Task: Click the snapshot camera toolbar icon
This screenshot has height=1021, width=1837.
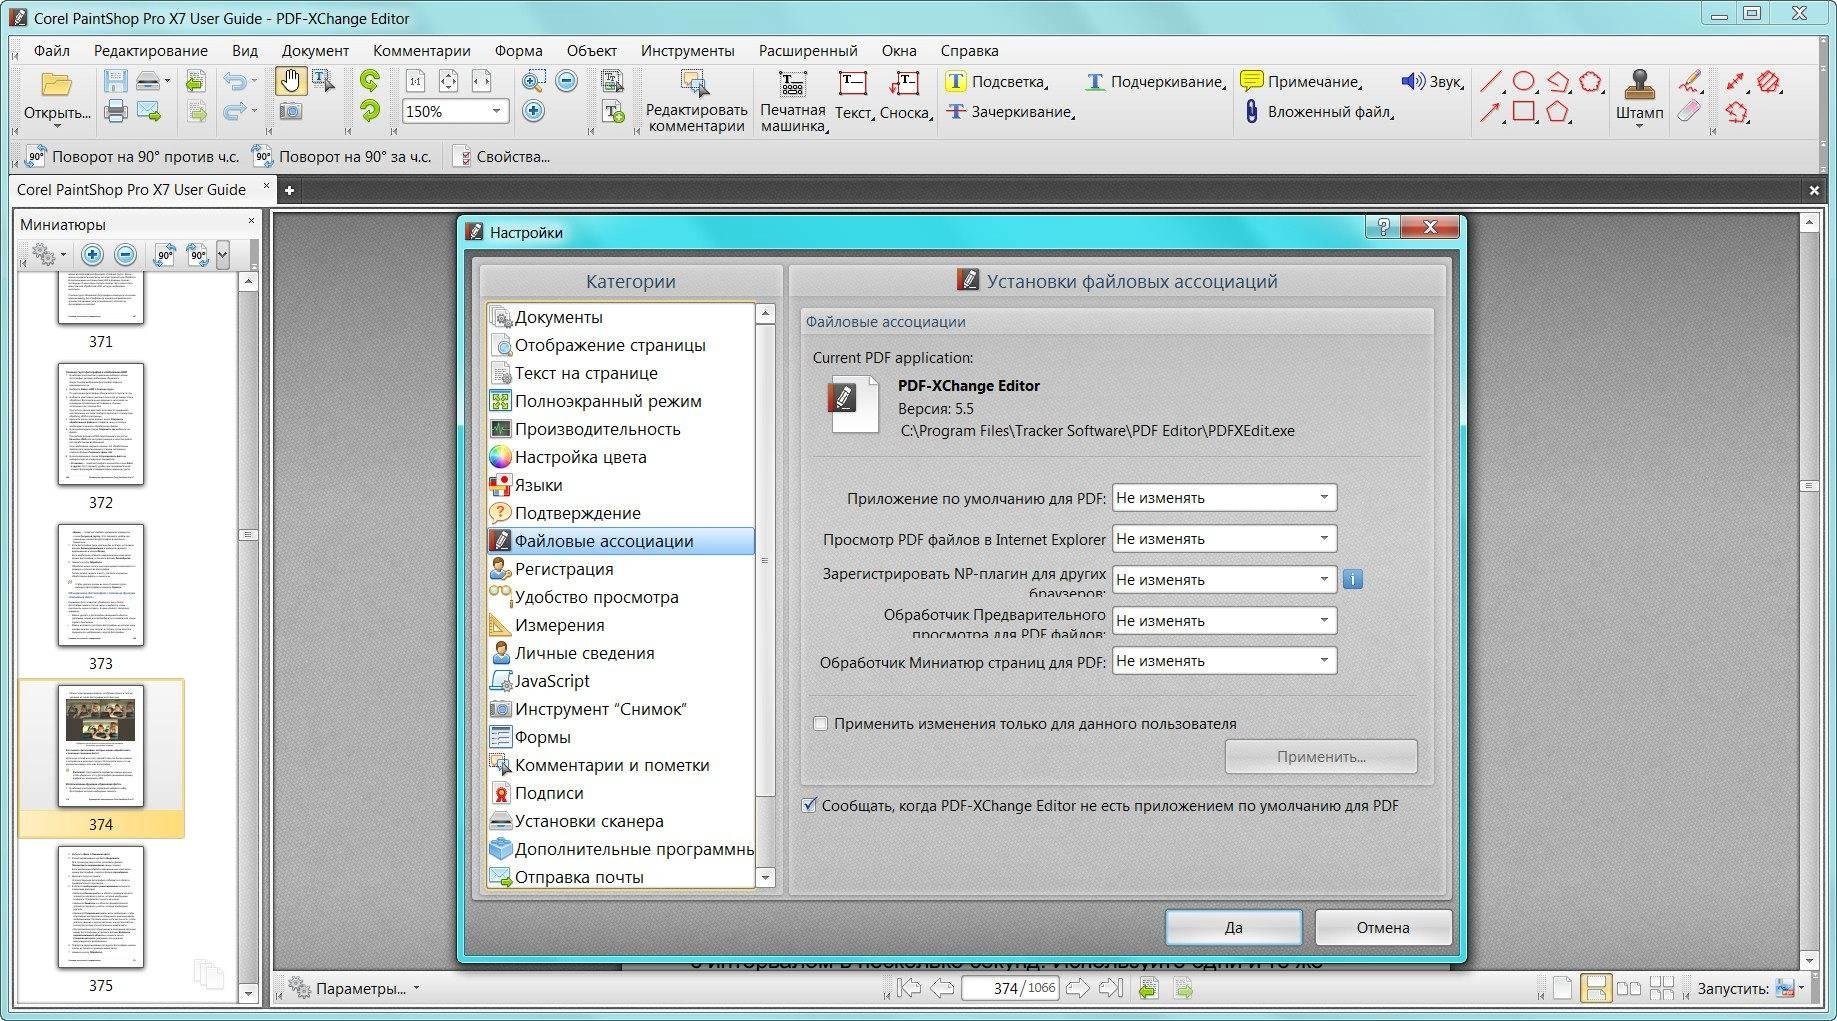Action: [x=290, y=111]
